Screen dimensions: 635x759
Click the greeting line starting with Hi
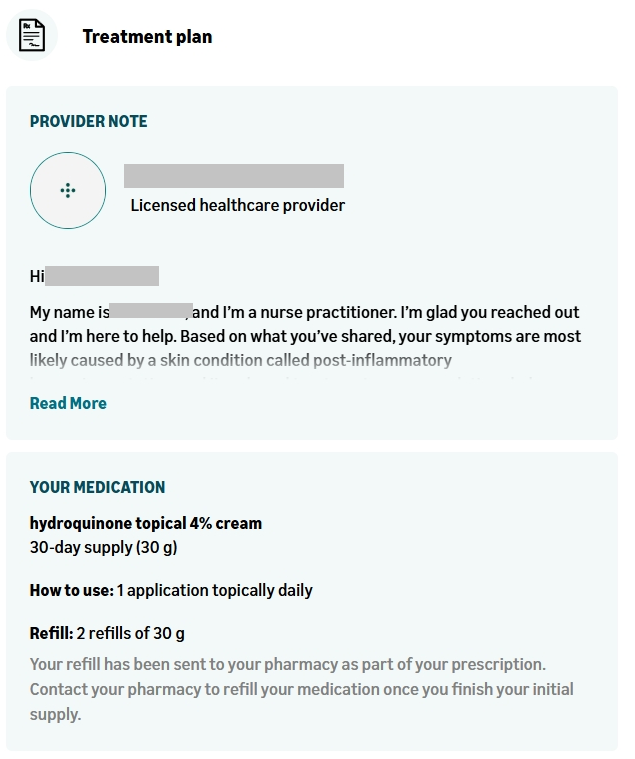tap(94, 276)
